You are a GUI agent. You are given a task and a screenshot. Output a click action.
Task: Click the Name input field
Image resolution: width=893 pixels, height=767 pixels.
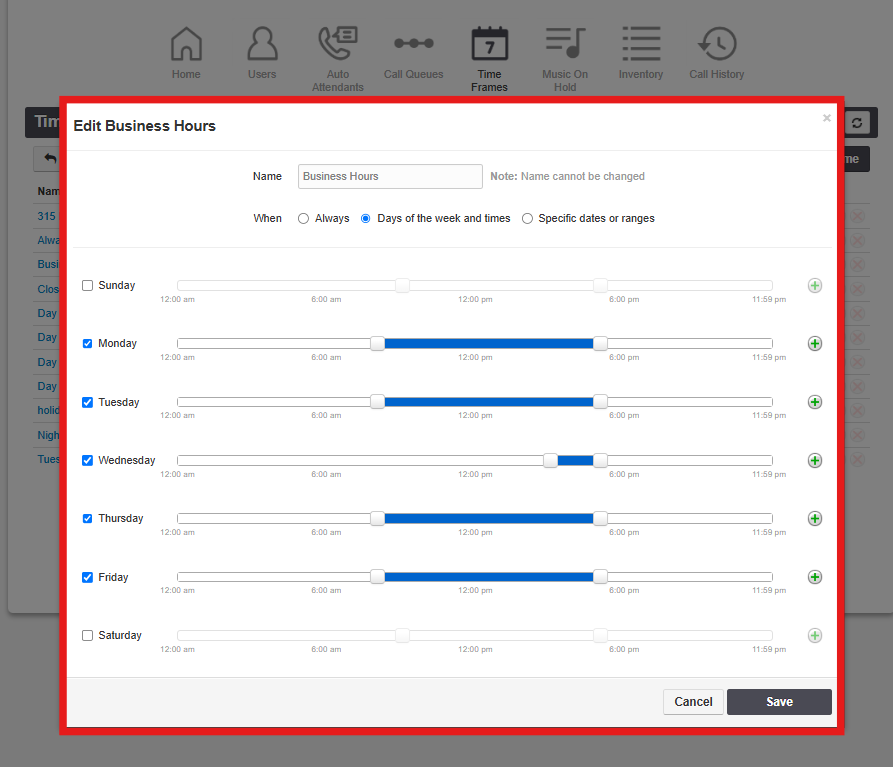coord(390,177)
